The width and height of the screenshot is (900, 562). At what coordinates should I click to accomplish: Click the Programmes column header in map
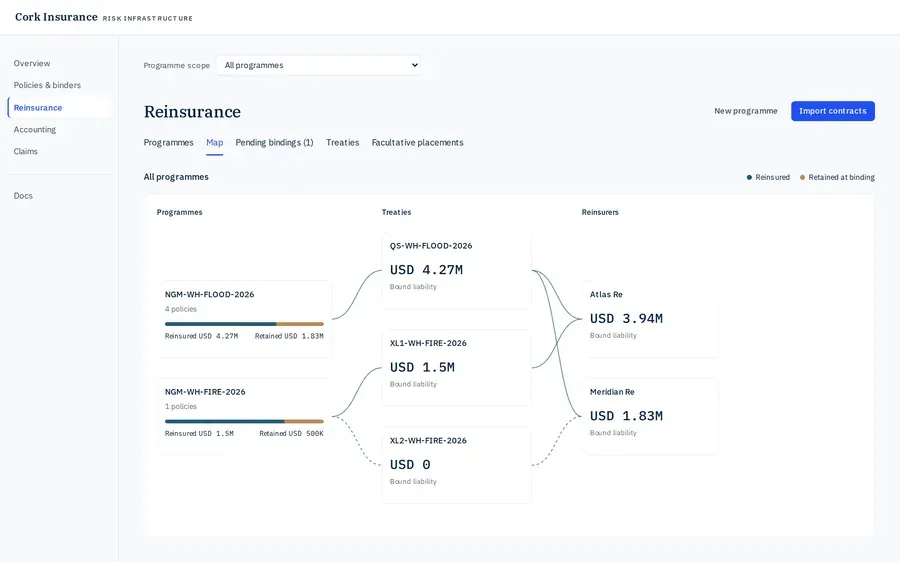180,212
